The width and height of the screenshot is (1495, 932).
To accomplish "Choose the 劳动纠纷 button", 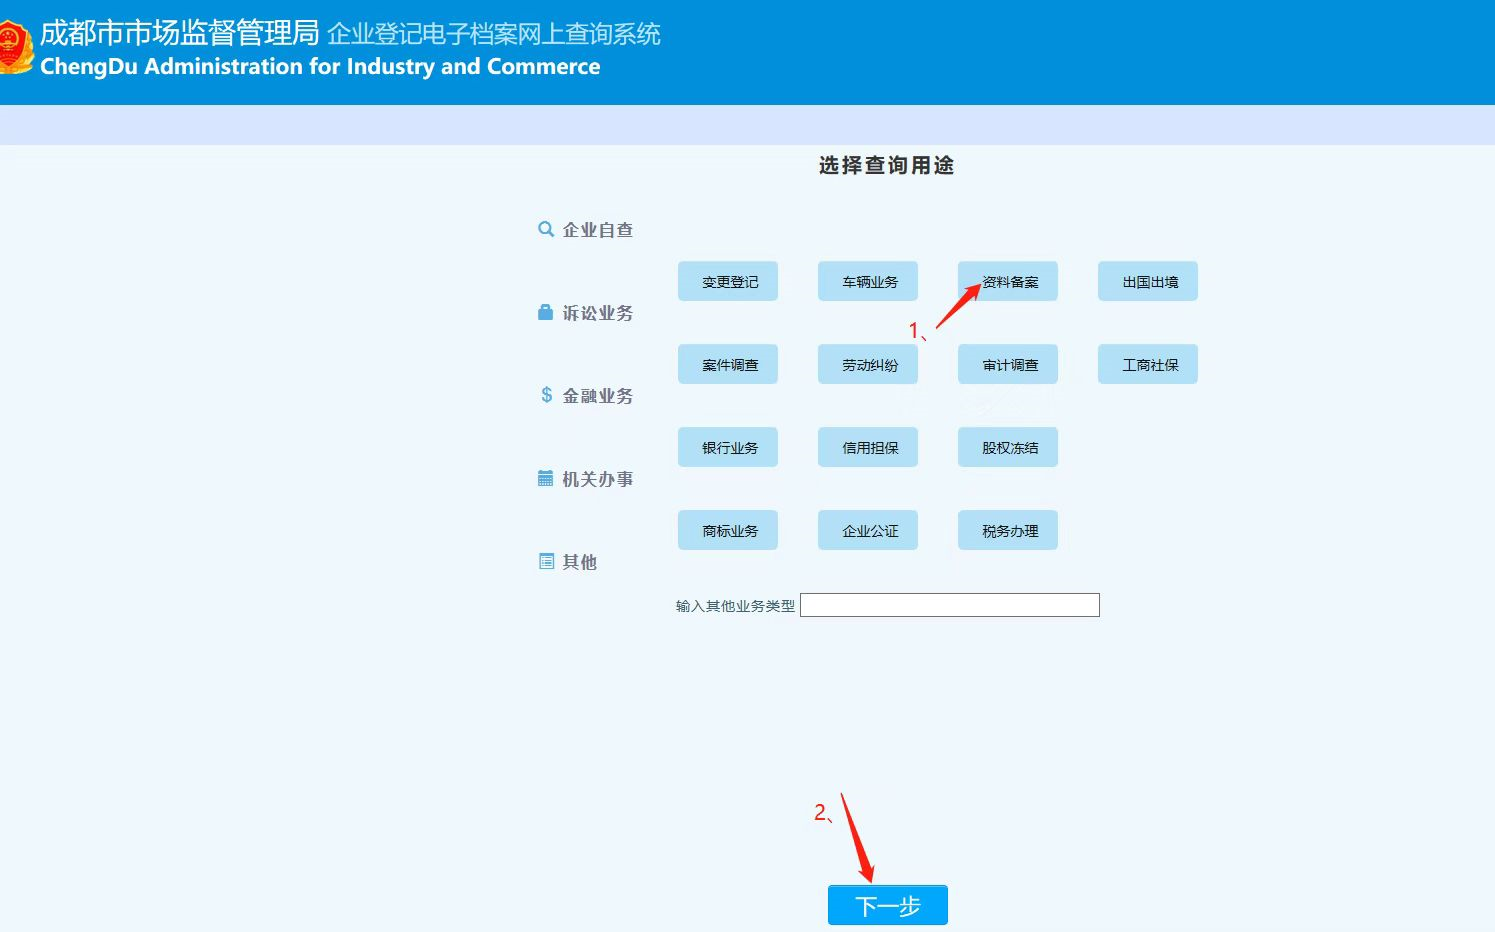I will (868, 365).
